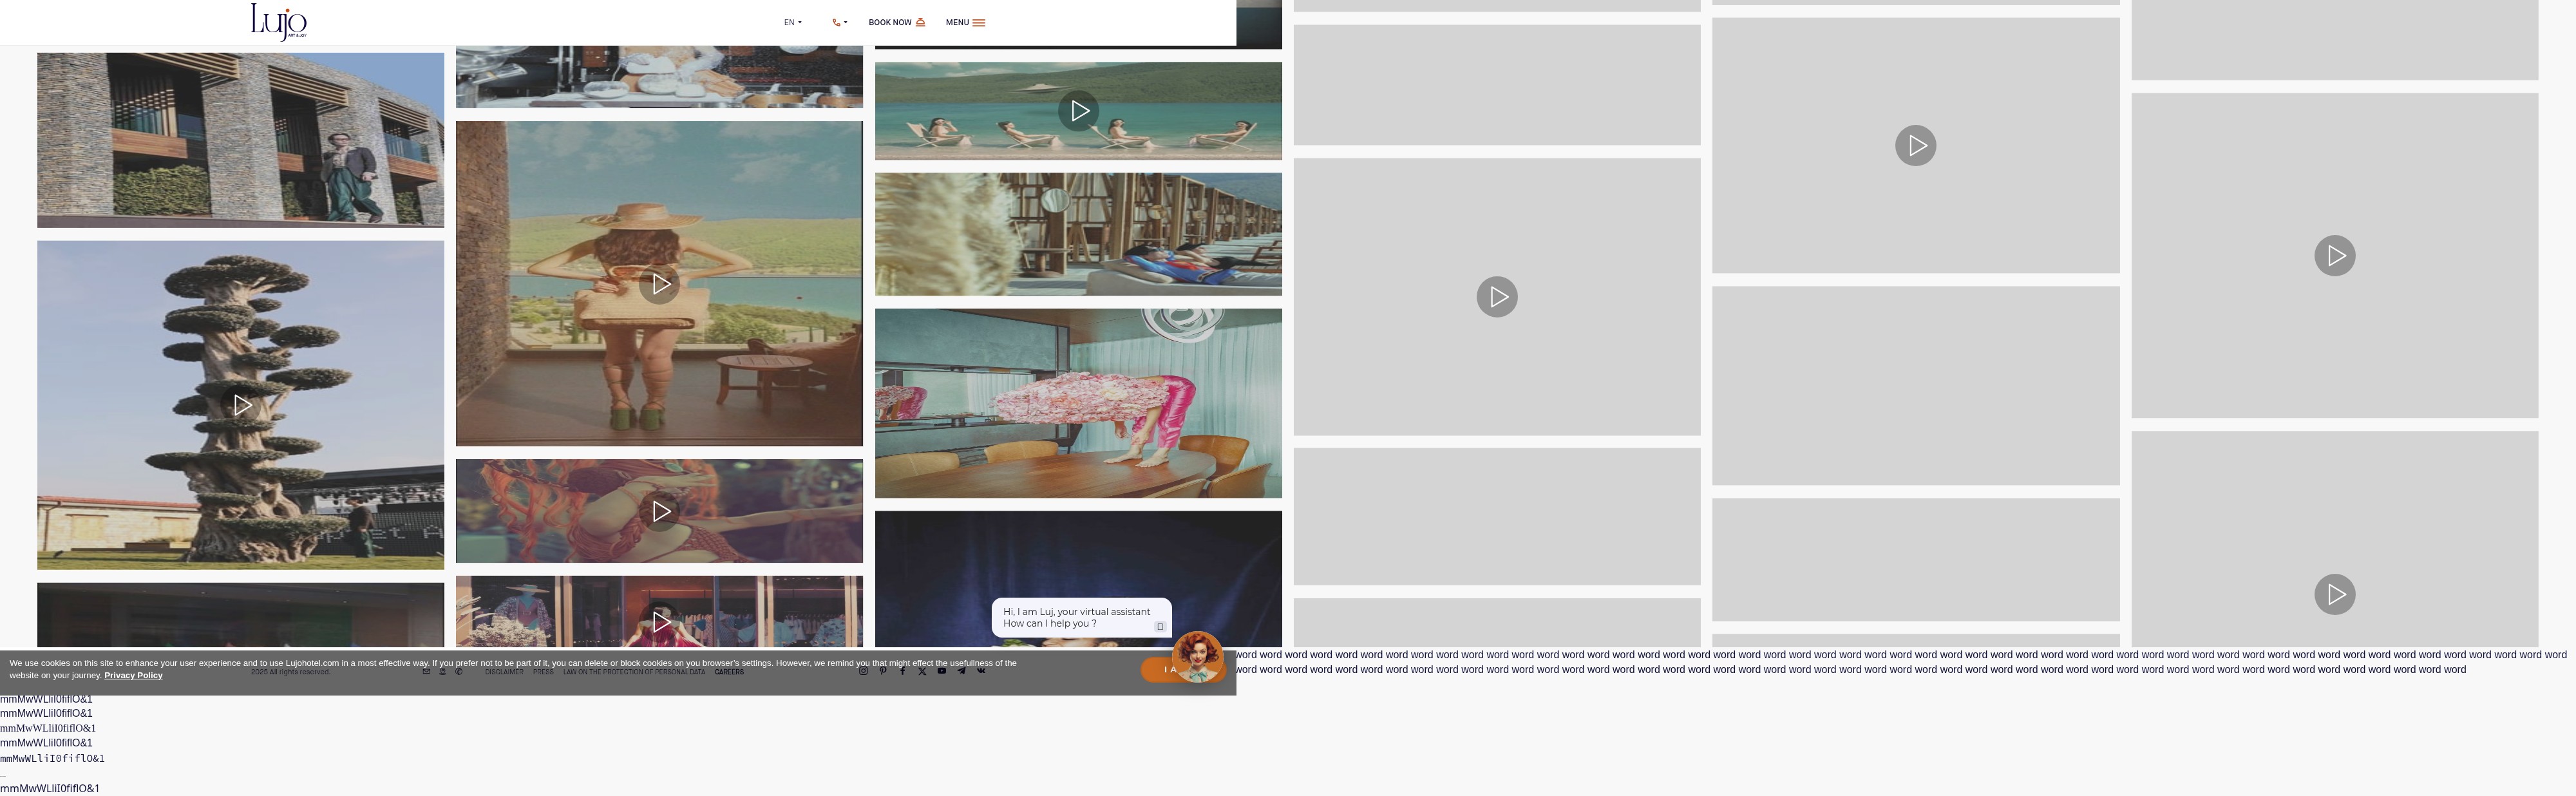
Task: Open Law on the Protection of Personal Data
Action: tap(634, 672)
